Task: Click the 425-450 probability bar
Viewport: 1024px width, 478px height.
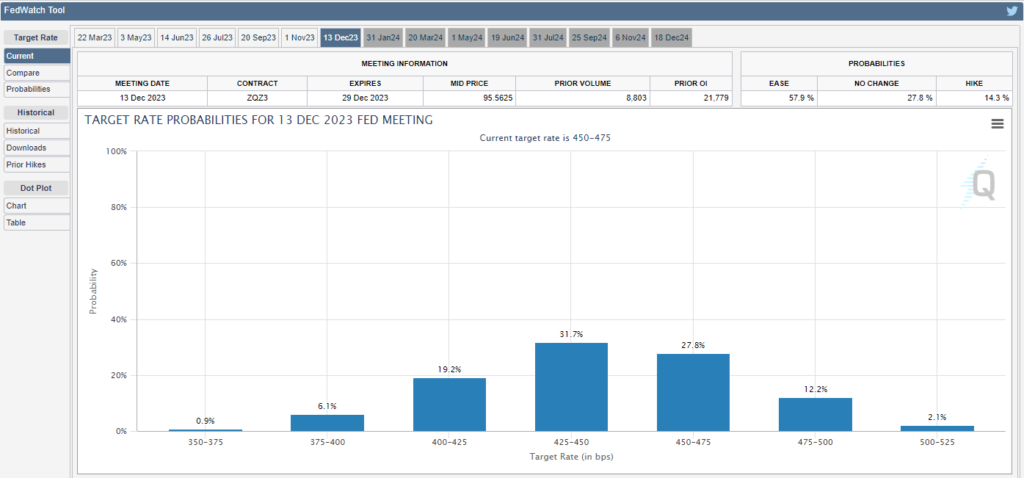Action: pyautogui.click(x=571, y=387)
